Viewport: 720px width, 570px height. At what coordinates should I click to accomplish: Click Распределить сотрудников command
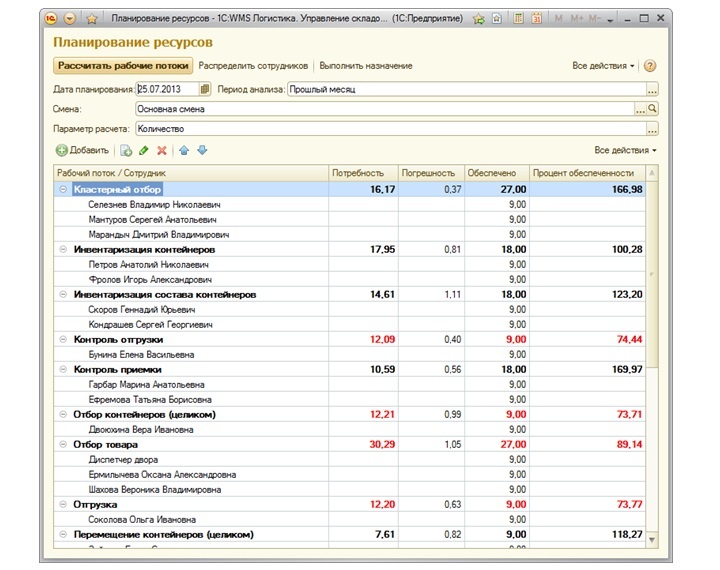point(253,66)
